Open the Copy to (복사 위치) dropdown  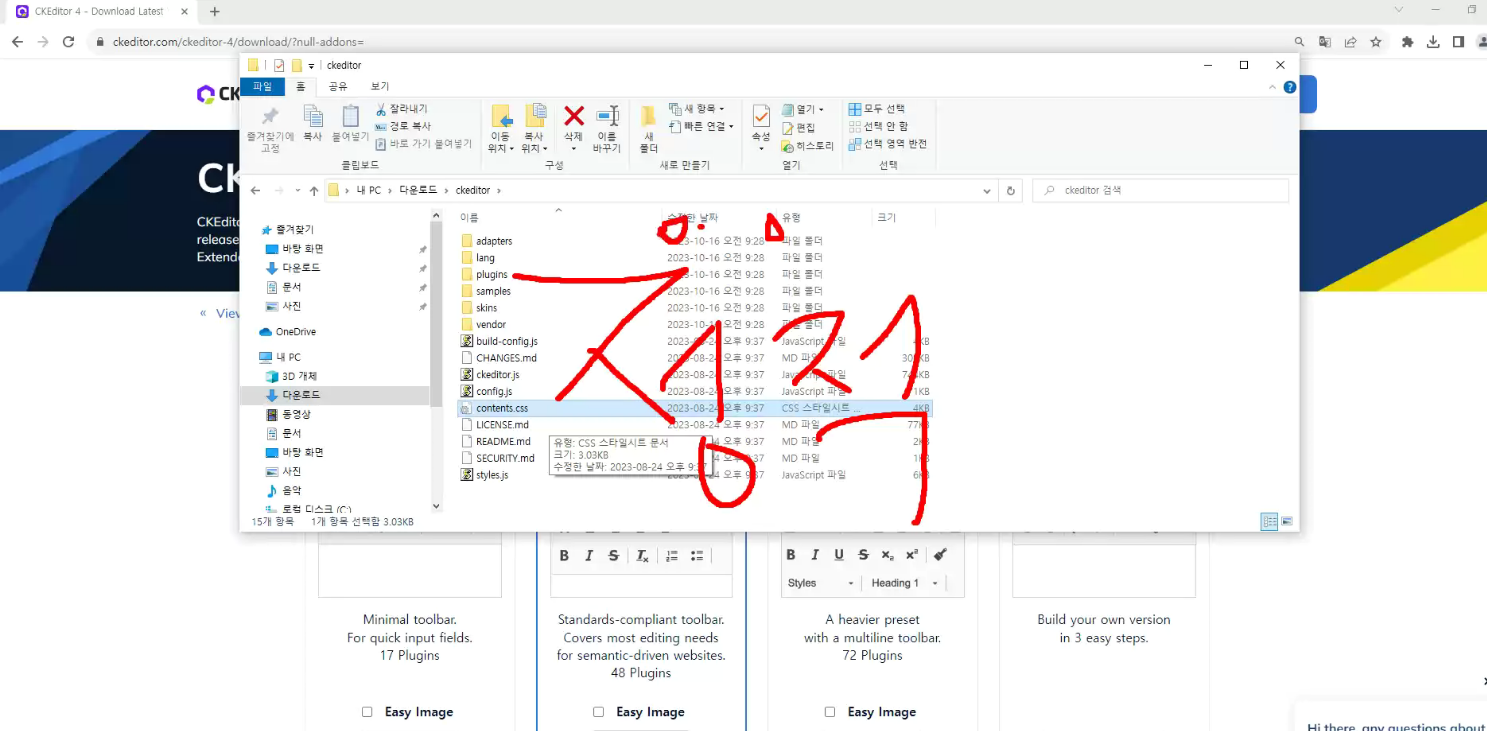(x=534, y=143)
